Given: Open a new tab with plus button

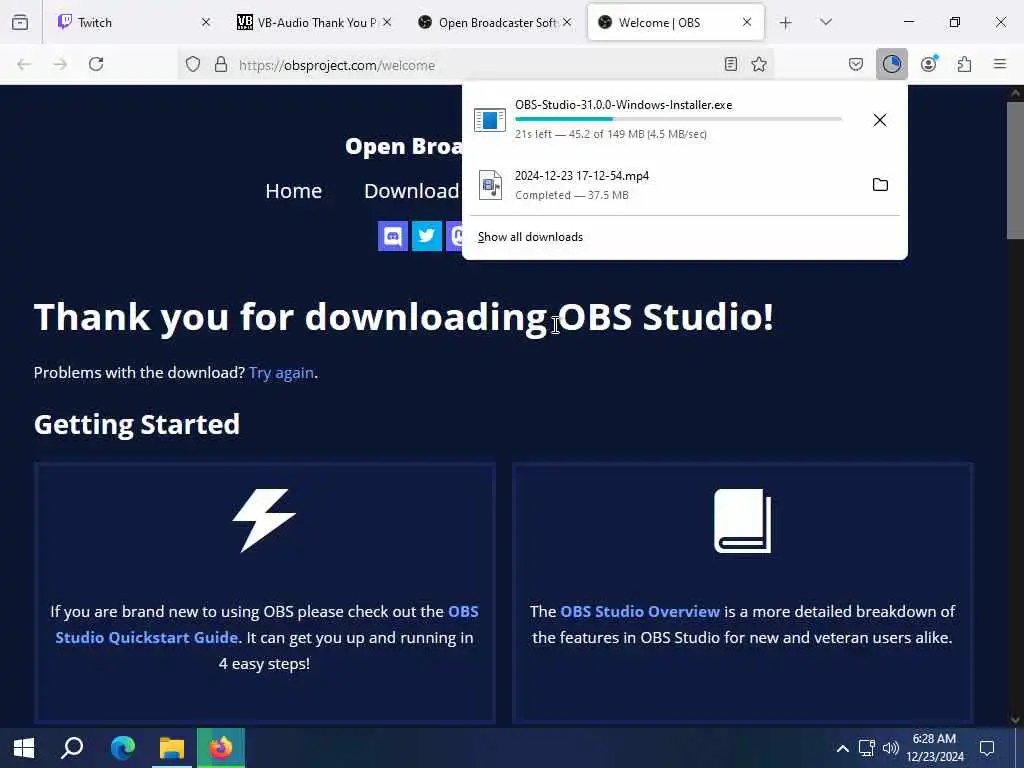Looking at the screenshot, I should [x=786, y=23].
